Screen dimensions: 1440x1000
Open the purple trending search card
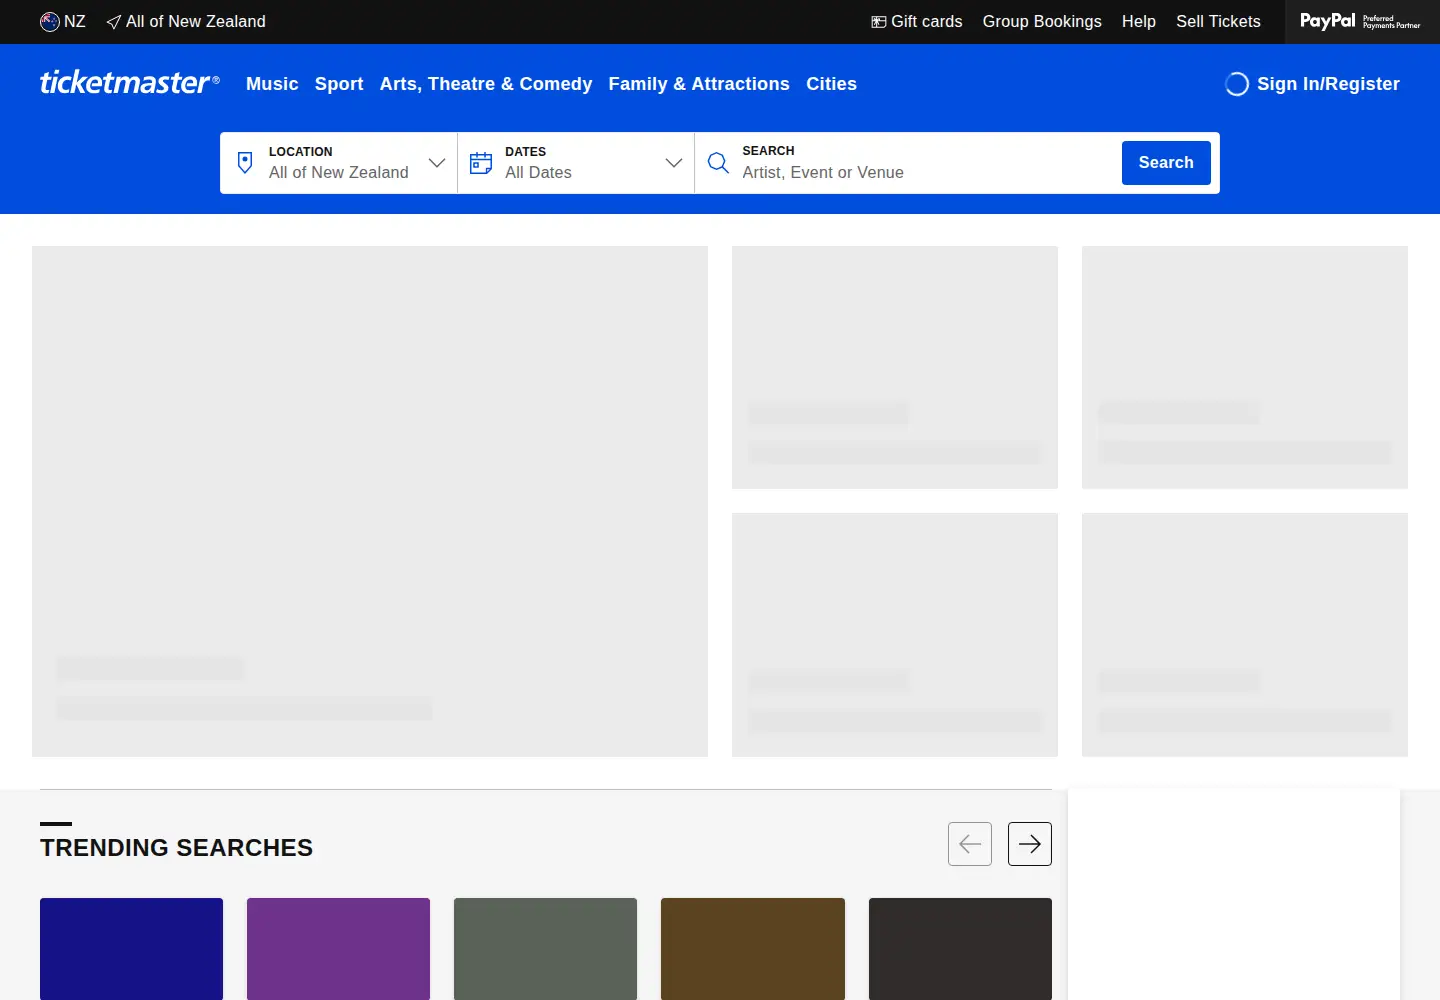pyautogui.click(x=338, y=949)
